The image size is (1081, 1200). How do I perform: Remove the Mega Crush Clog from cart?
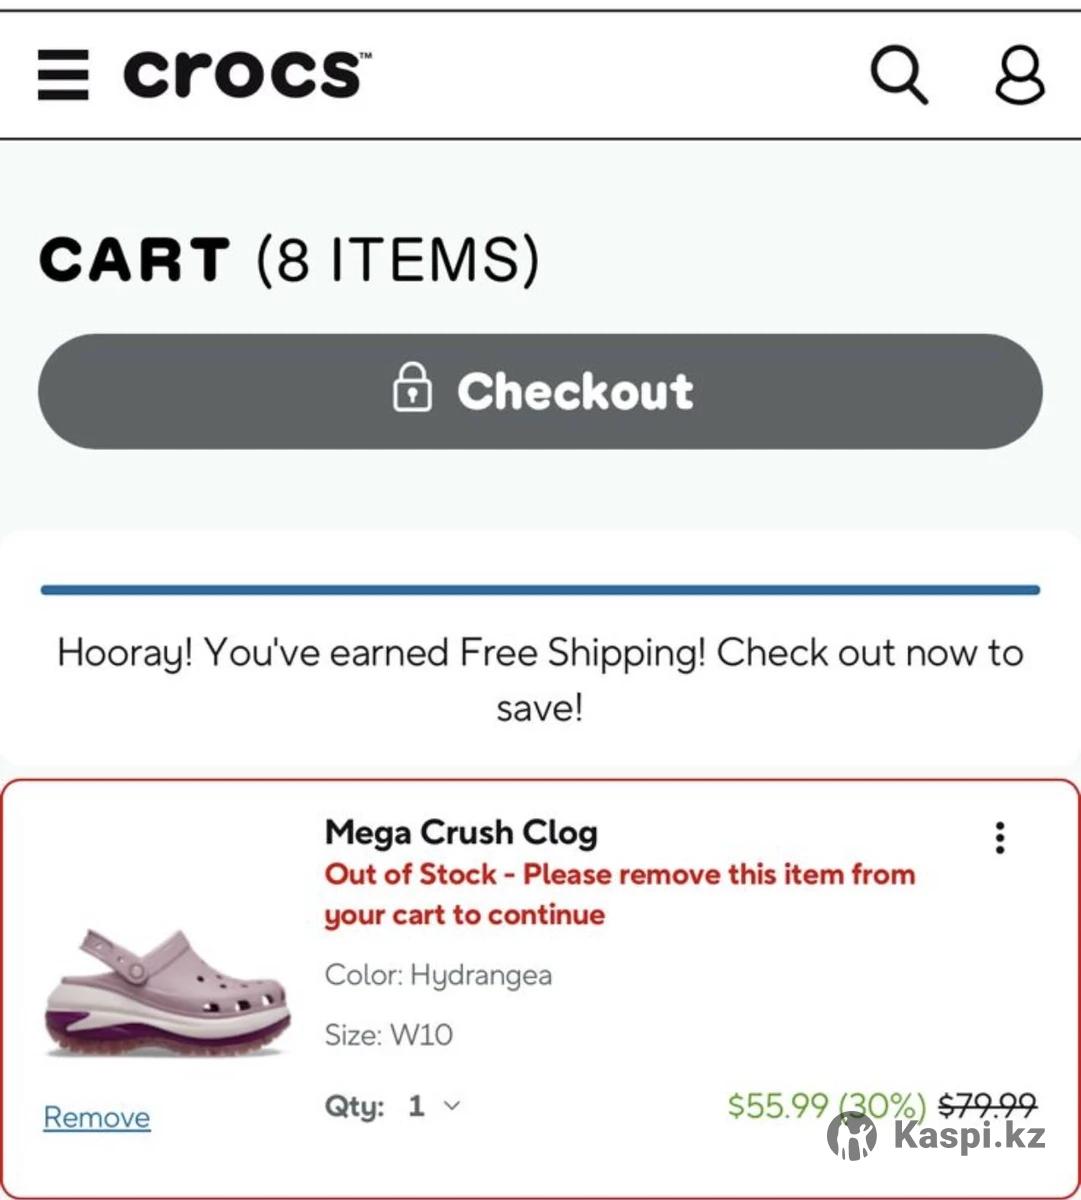(96, 1117)
